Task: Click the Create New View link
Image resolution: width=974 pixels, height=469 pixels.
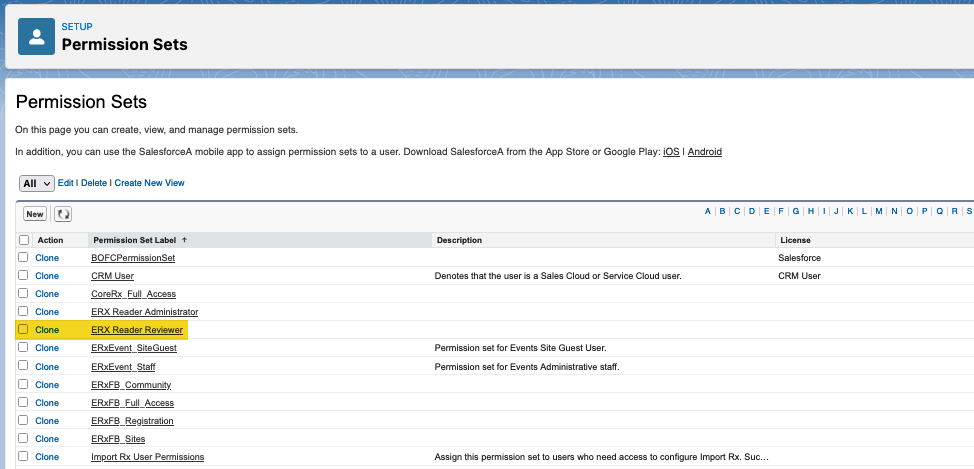Action: tap(149, 183)
